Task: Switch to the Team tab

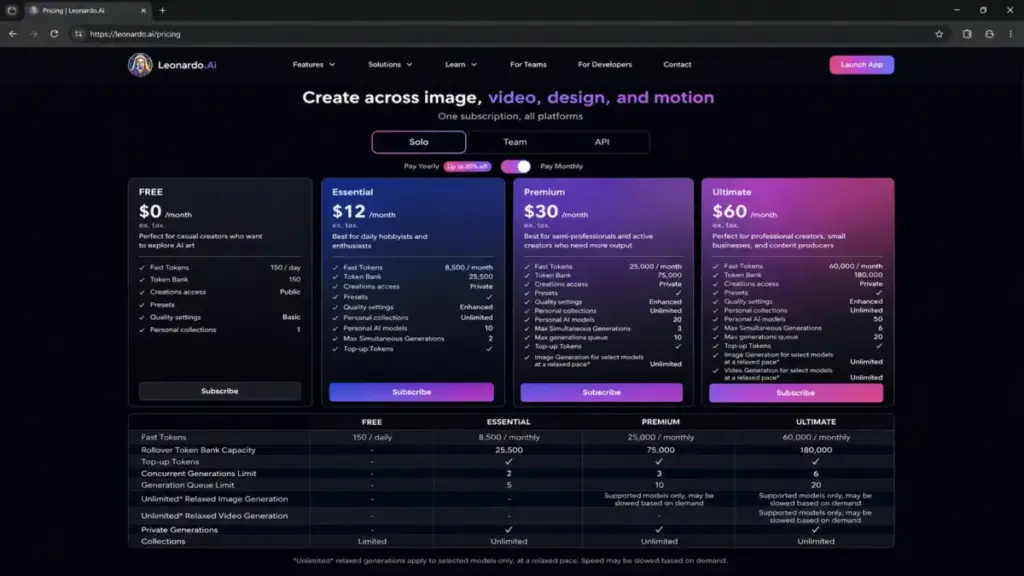Action: click(515, 142)
